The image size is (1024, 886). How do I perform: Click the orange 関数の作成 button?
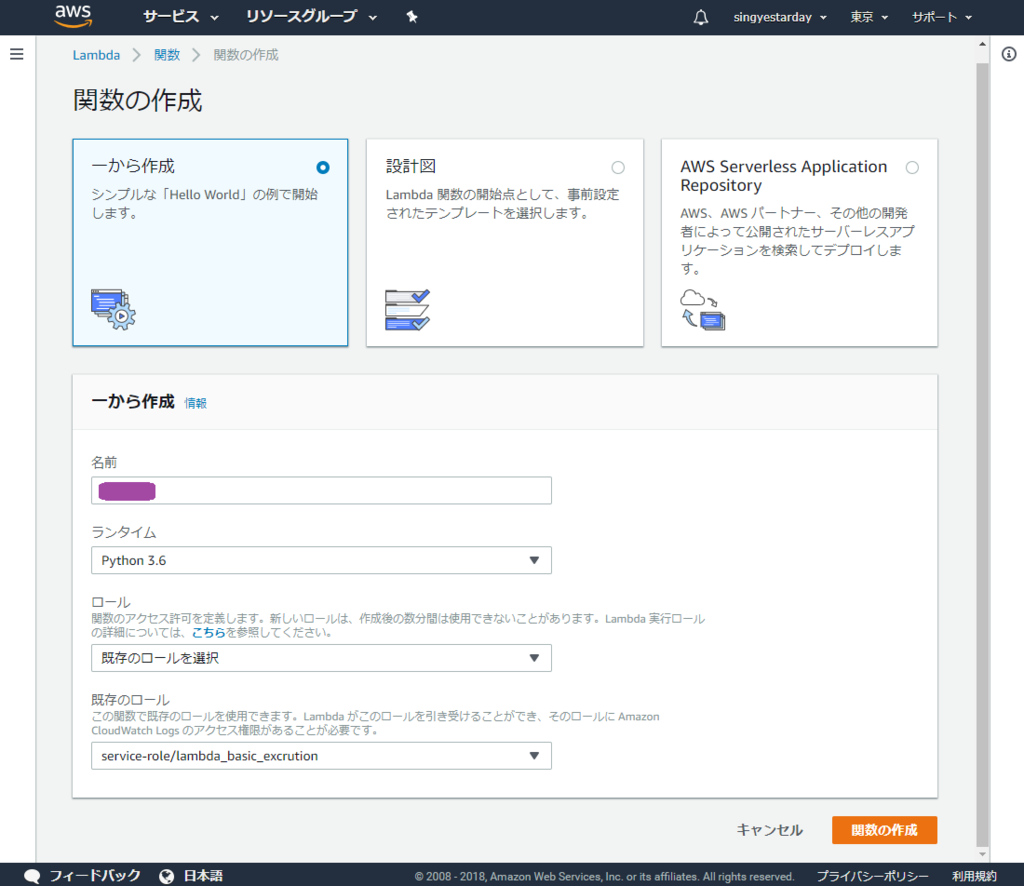click(x=884, y=830)
